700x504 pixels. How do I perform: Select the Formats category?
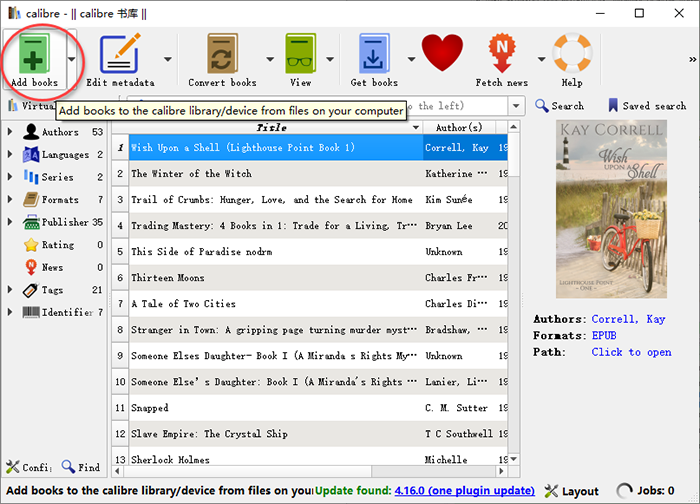point(60,200)
